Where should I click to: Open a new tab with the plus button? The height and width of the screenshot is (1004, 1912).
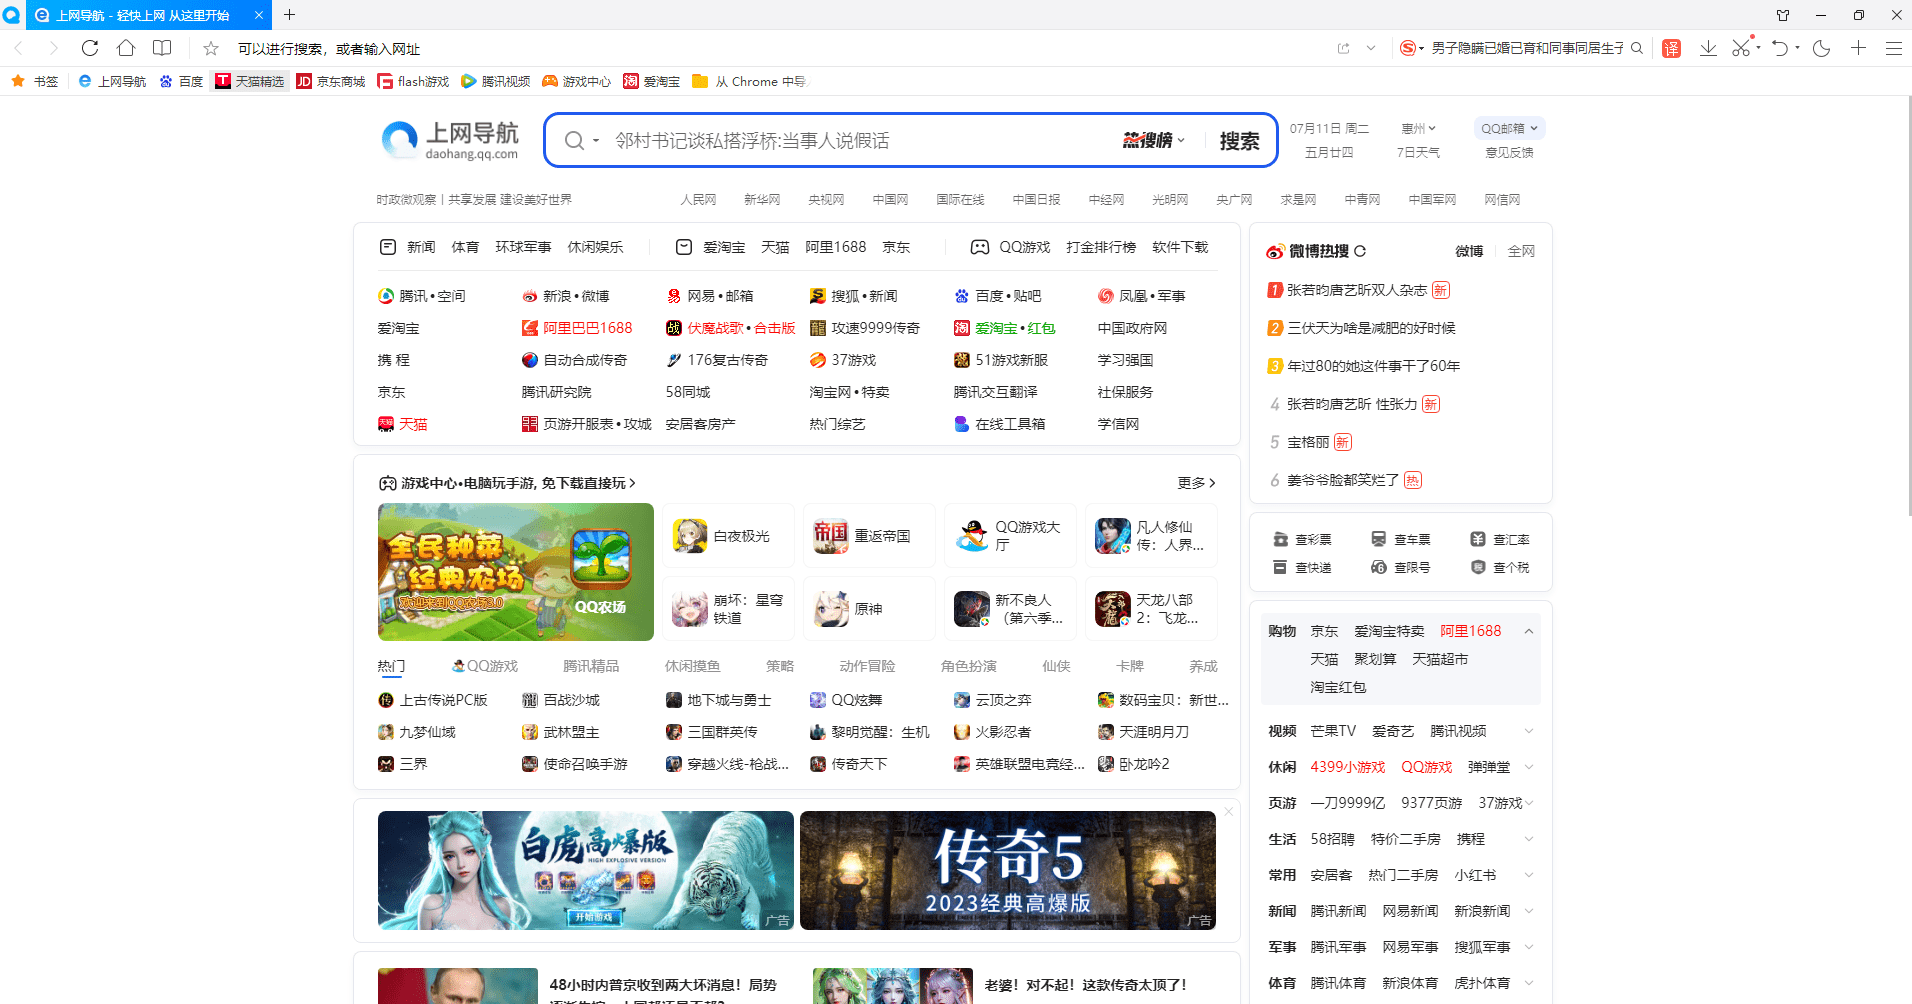click(x=289, y=15)
